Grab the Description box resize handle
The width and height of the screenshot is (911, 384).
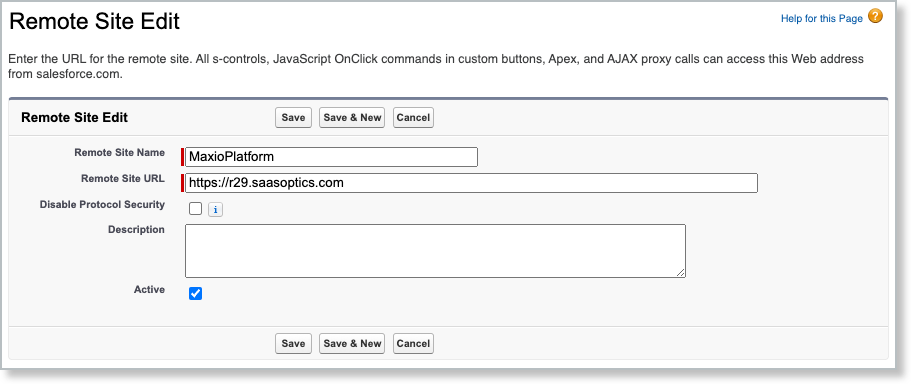pyautogui.click(x=680, y=272)
